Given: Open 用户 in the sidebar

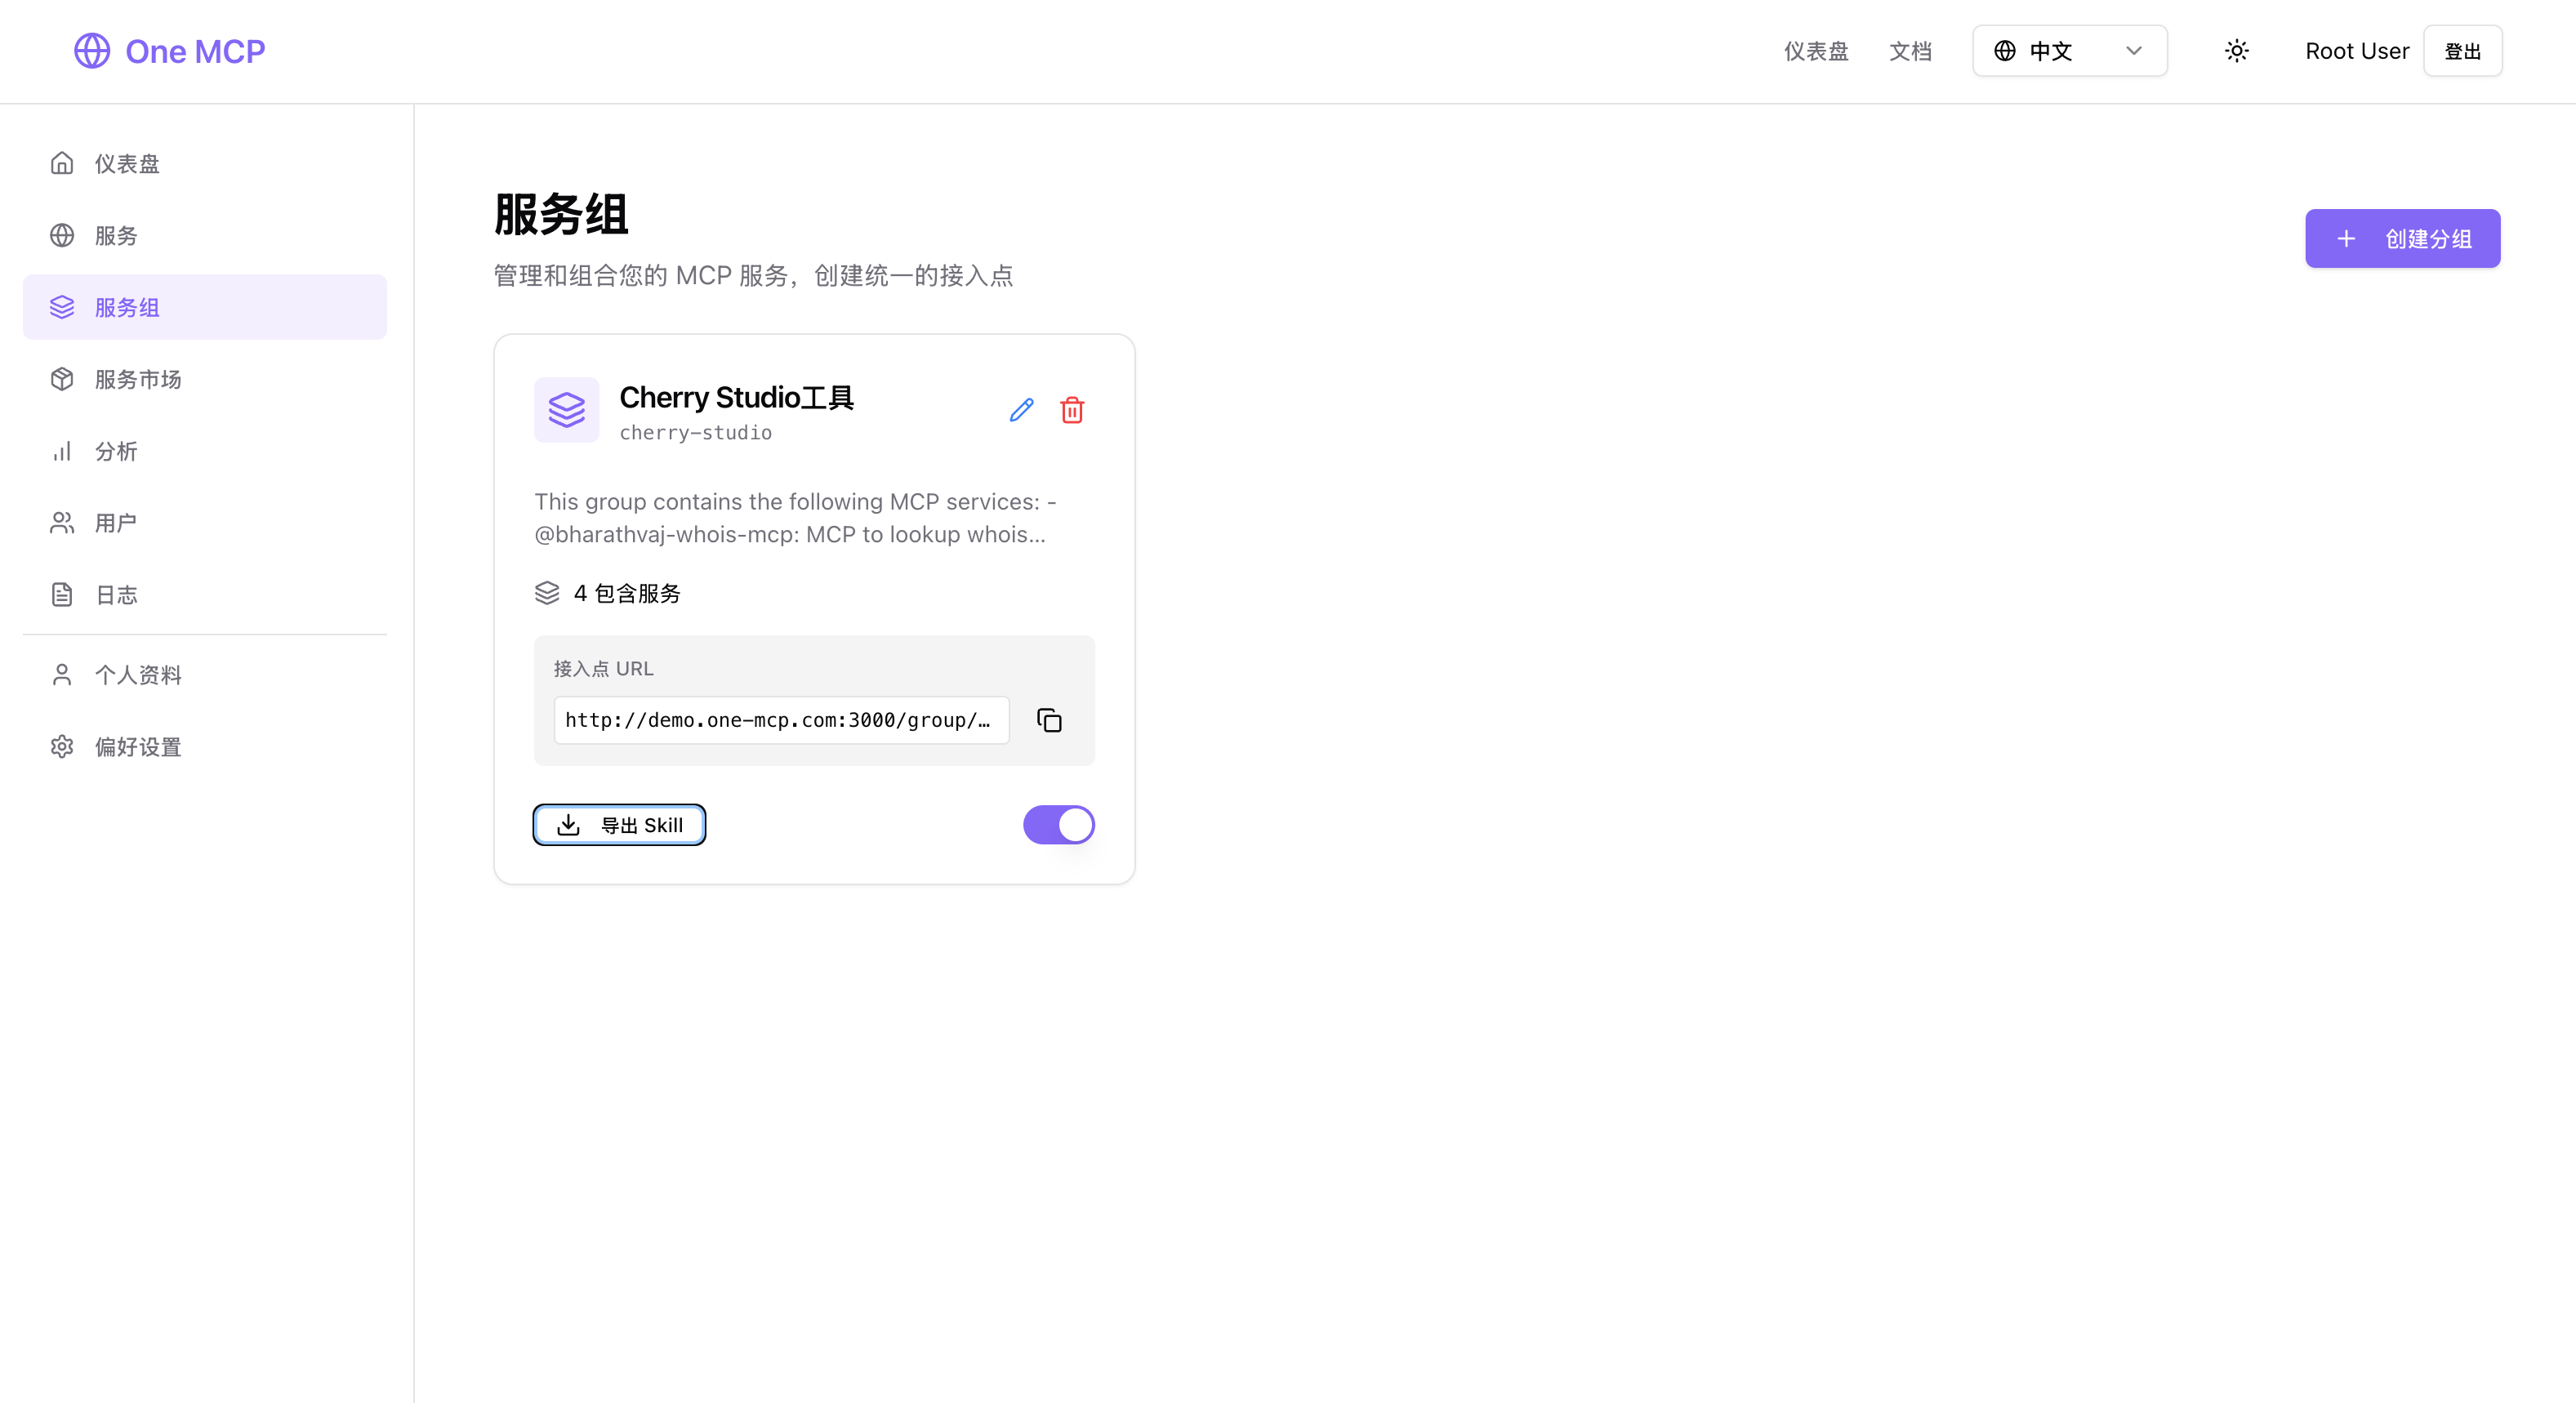Looking at the screenshot, I should click(204, 523).
